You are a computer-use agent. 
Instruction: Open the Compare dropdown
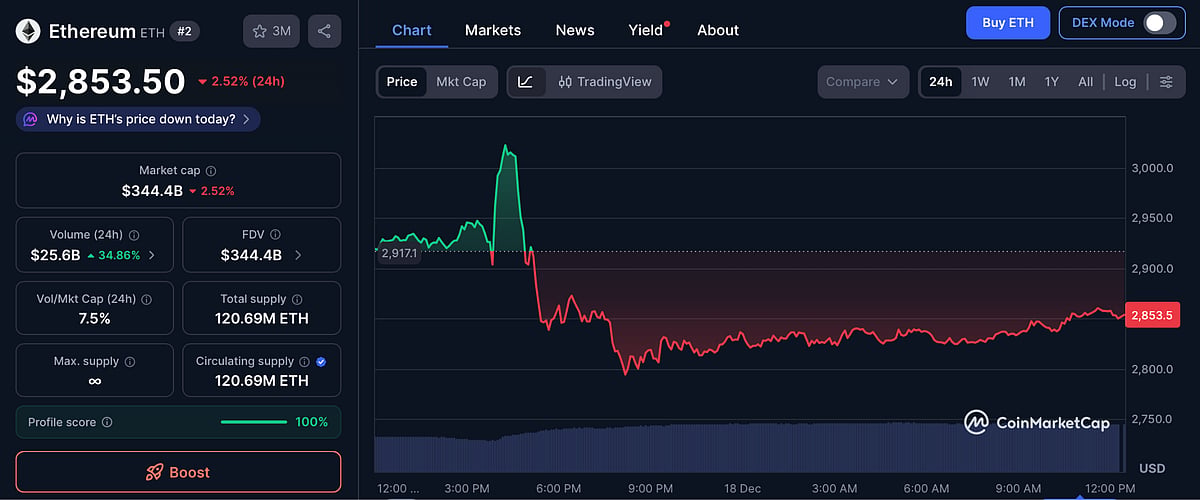863,82
